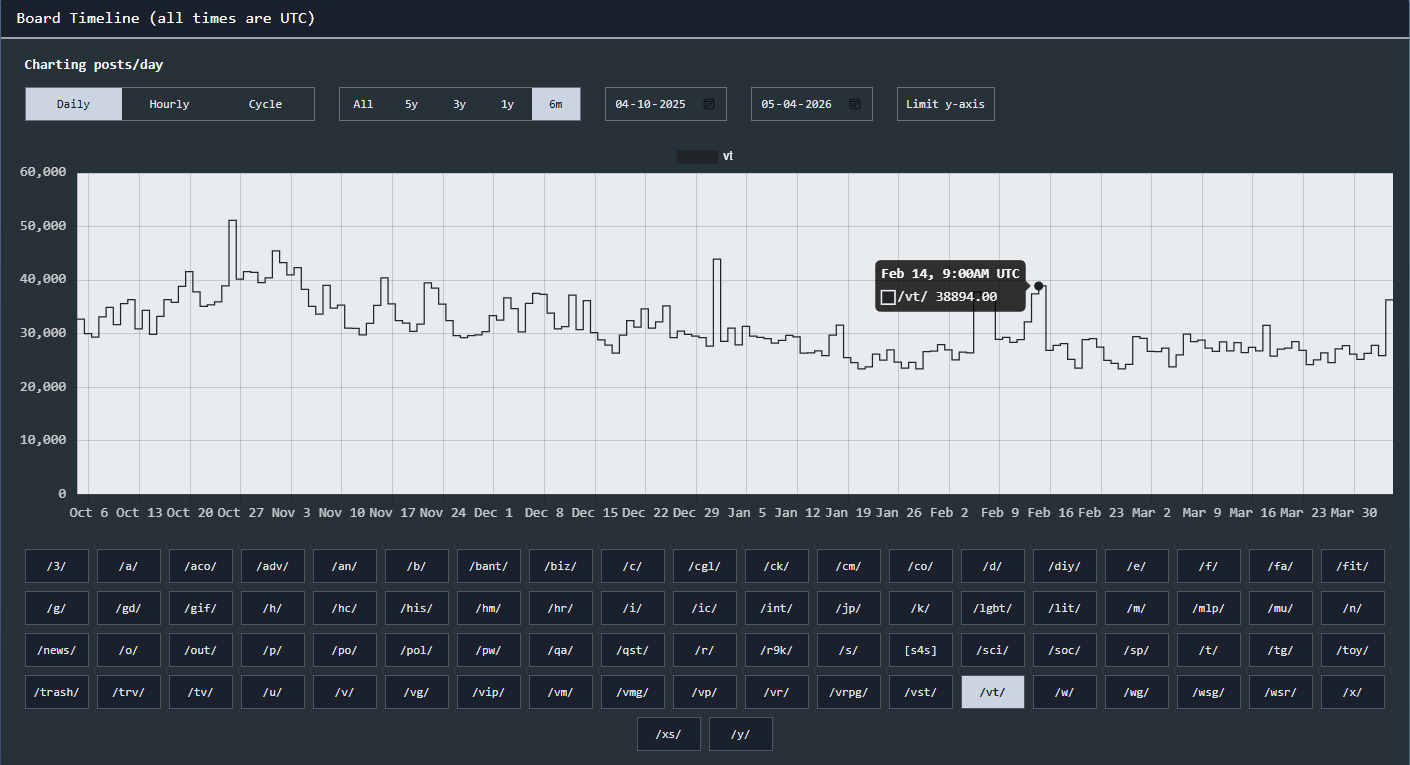Image resolution: width=1410 pixels, height=765 pixels.
Task: Switch chart to Daily view
Action: click(x=74, y=104)
